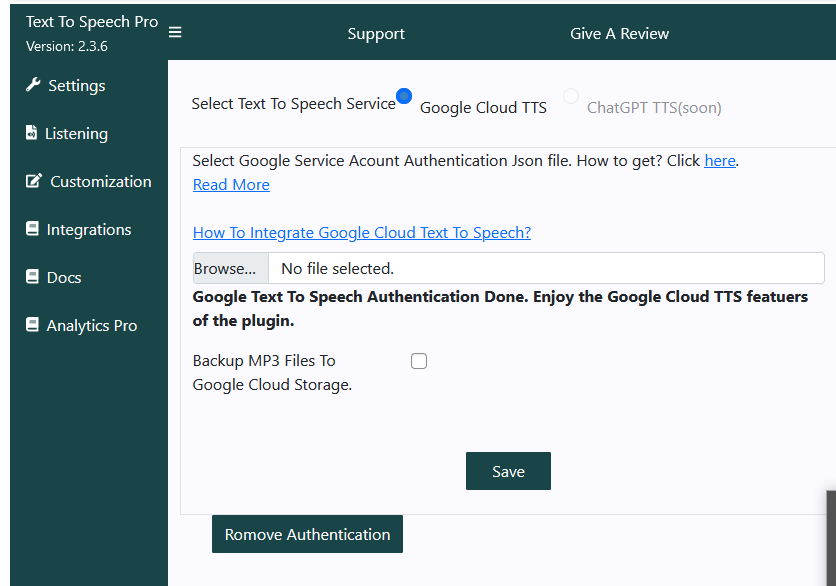Click the wrench icon beside Settings
836x586 pixels.
[33, 85]
